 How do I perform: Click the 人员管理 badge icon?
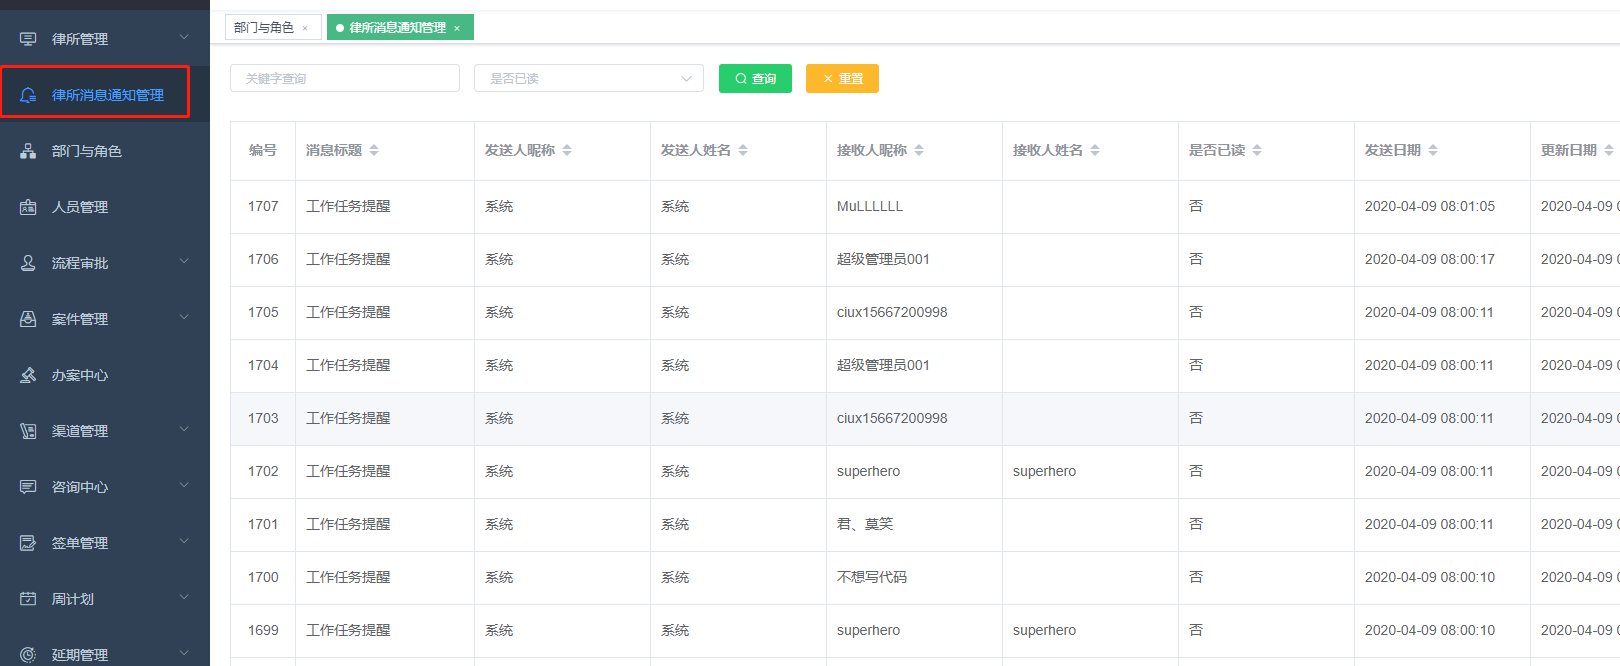28,207
